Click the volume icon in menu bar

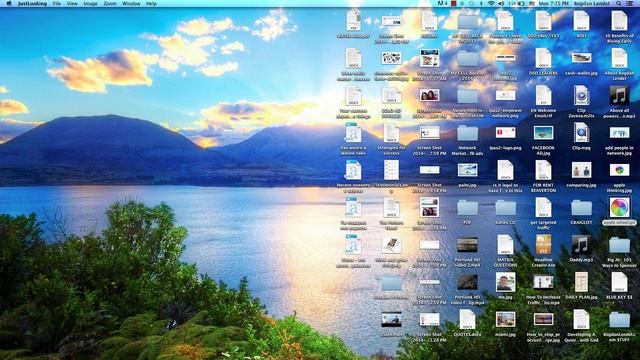coord(501,3)
